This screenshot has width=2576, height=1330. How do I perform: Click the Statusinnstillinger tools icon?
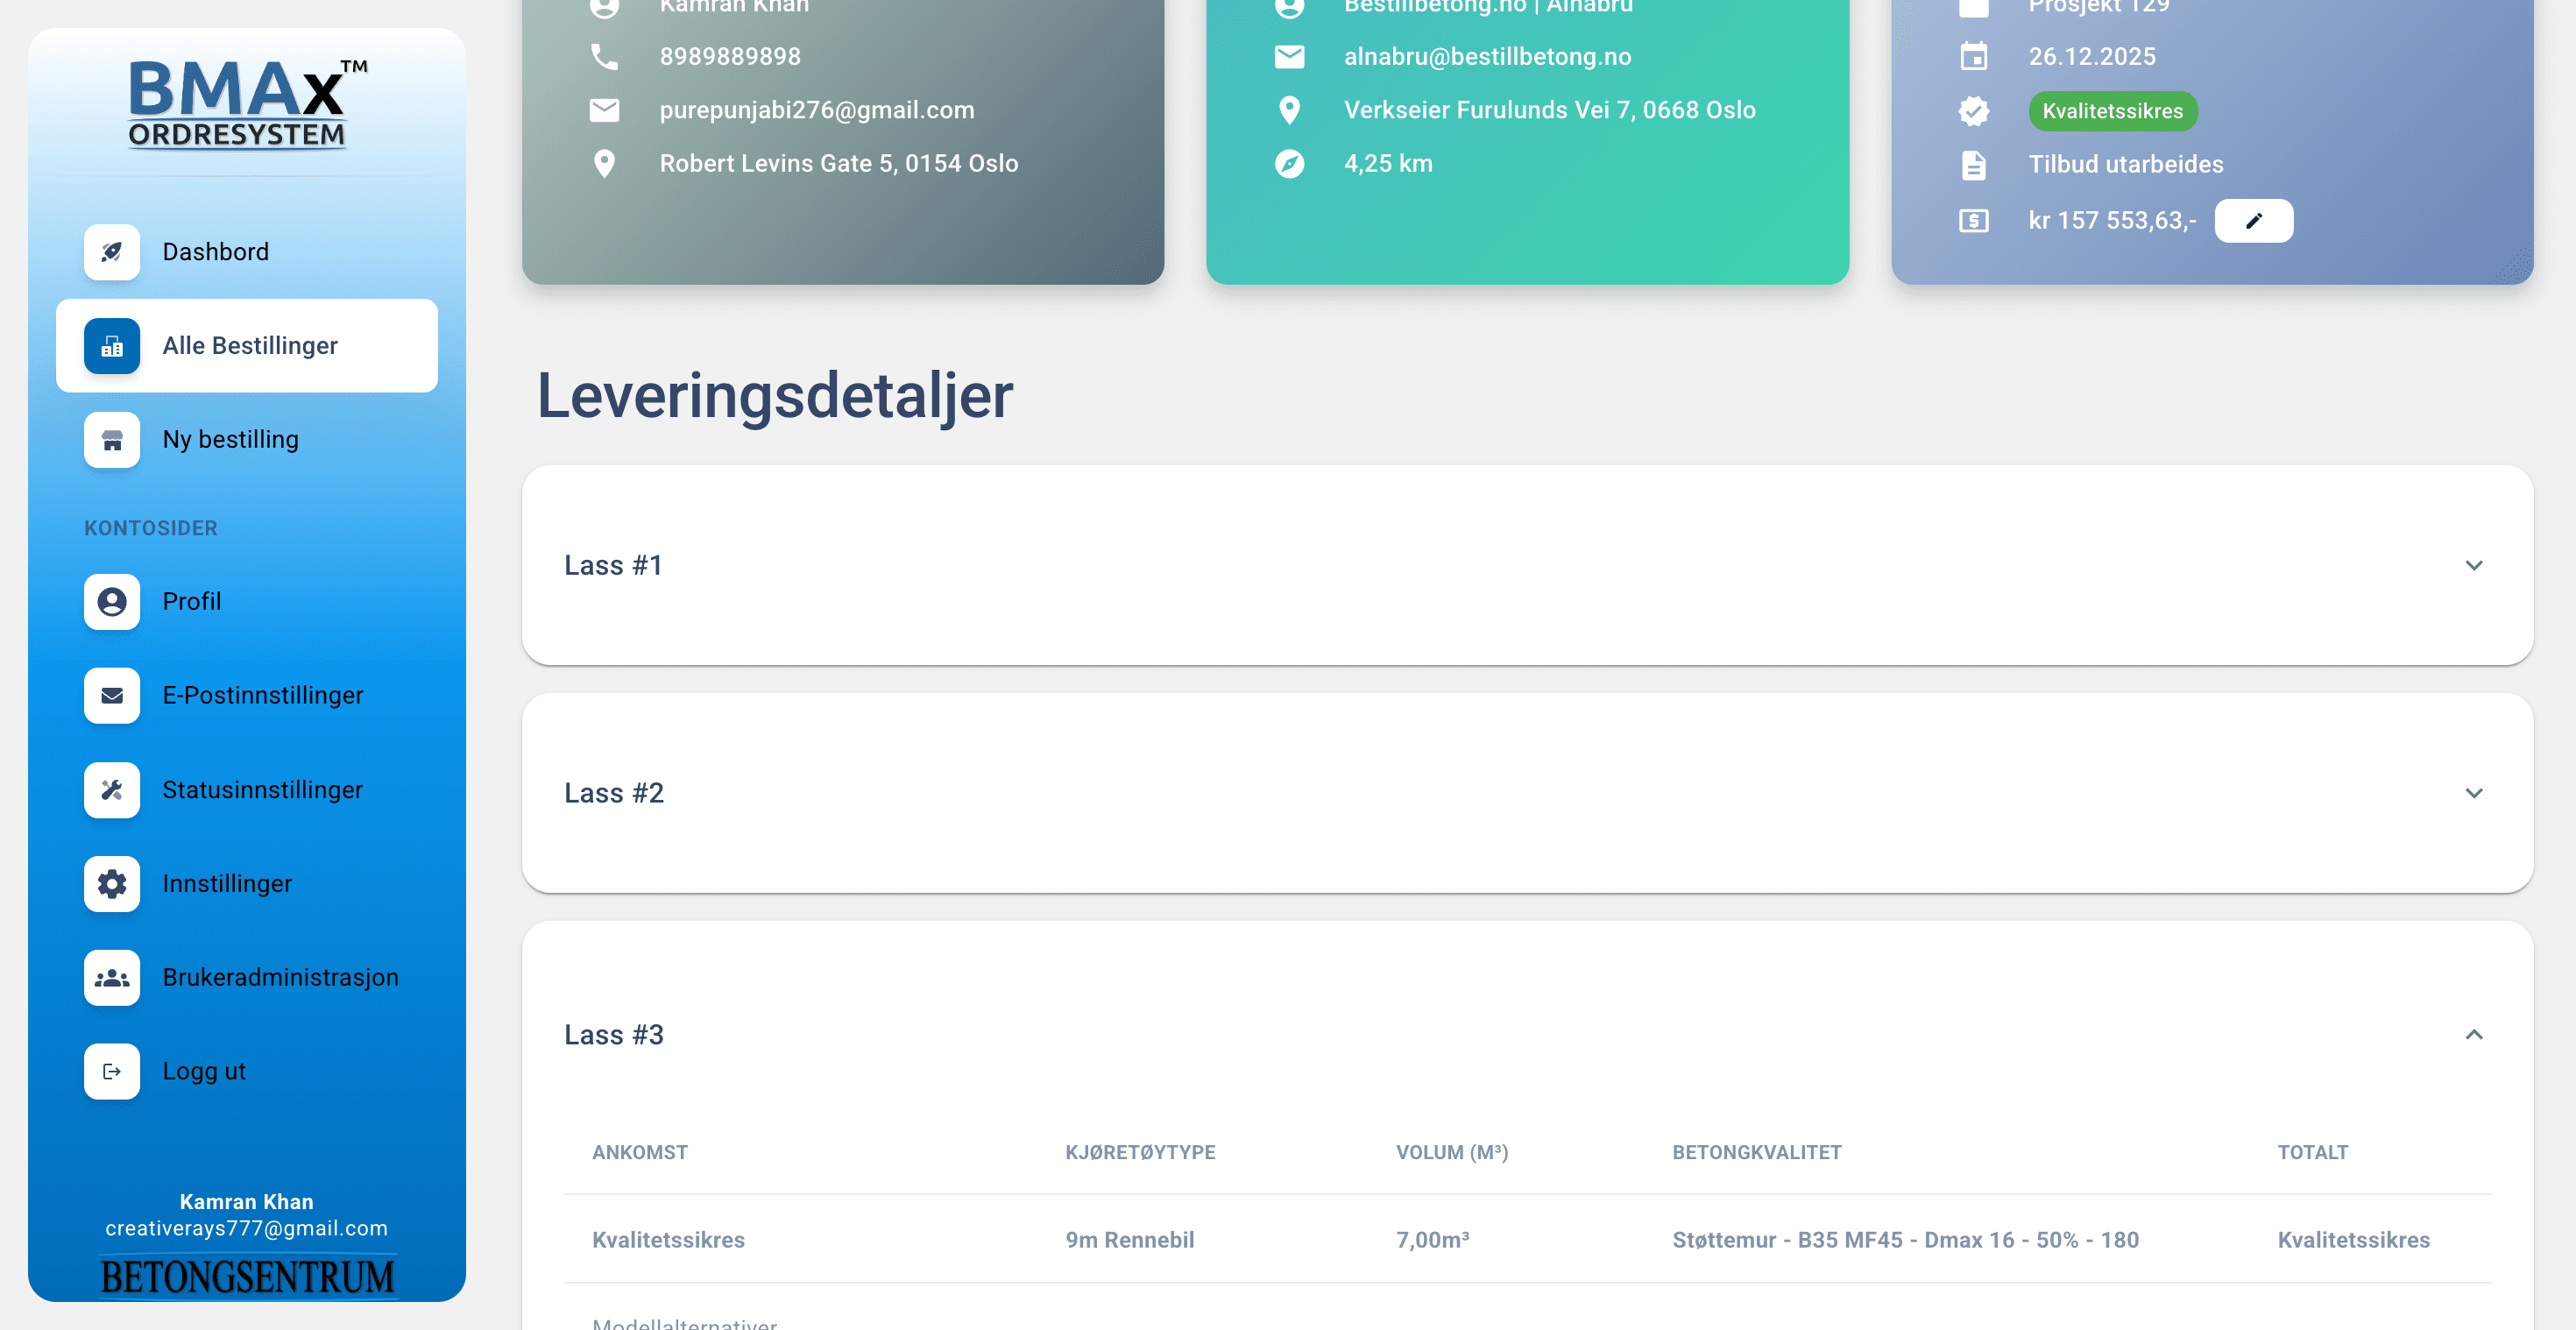tap(112, 790)
